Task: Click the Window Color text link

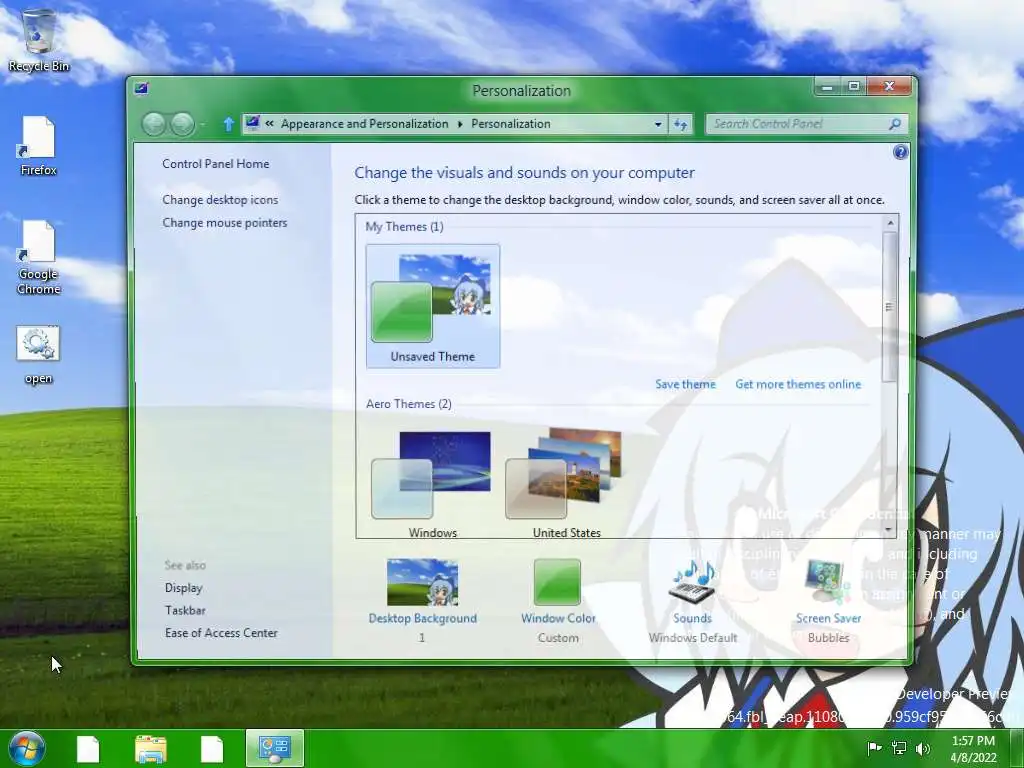Action: (x=558, y=618)
